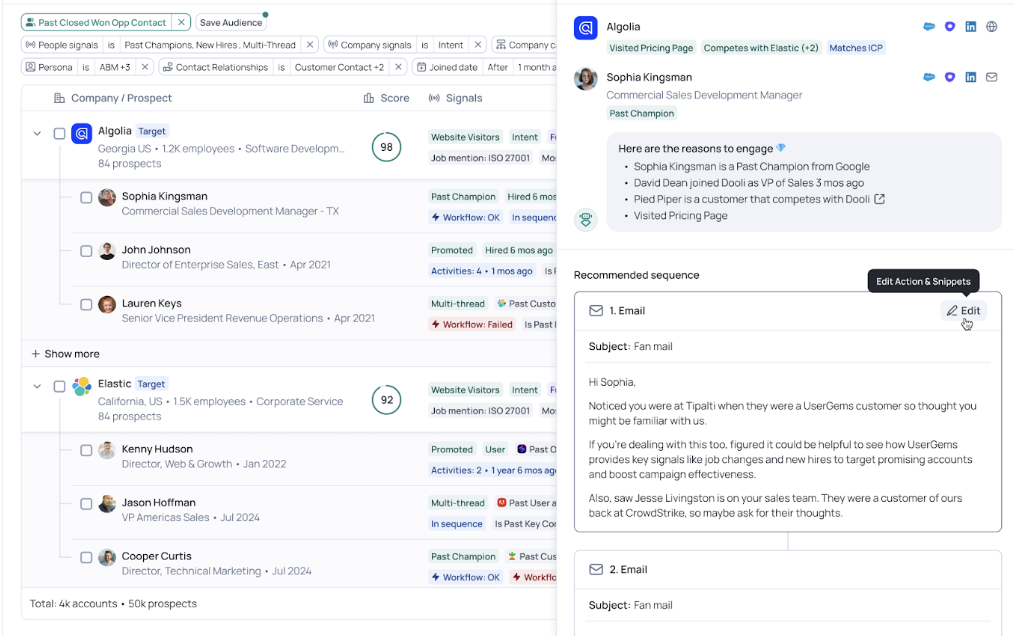The width and height of the screenshot is (1014, 636).
Task: Click Algolia logo in the company row
Action: (81, 133)
